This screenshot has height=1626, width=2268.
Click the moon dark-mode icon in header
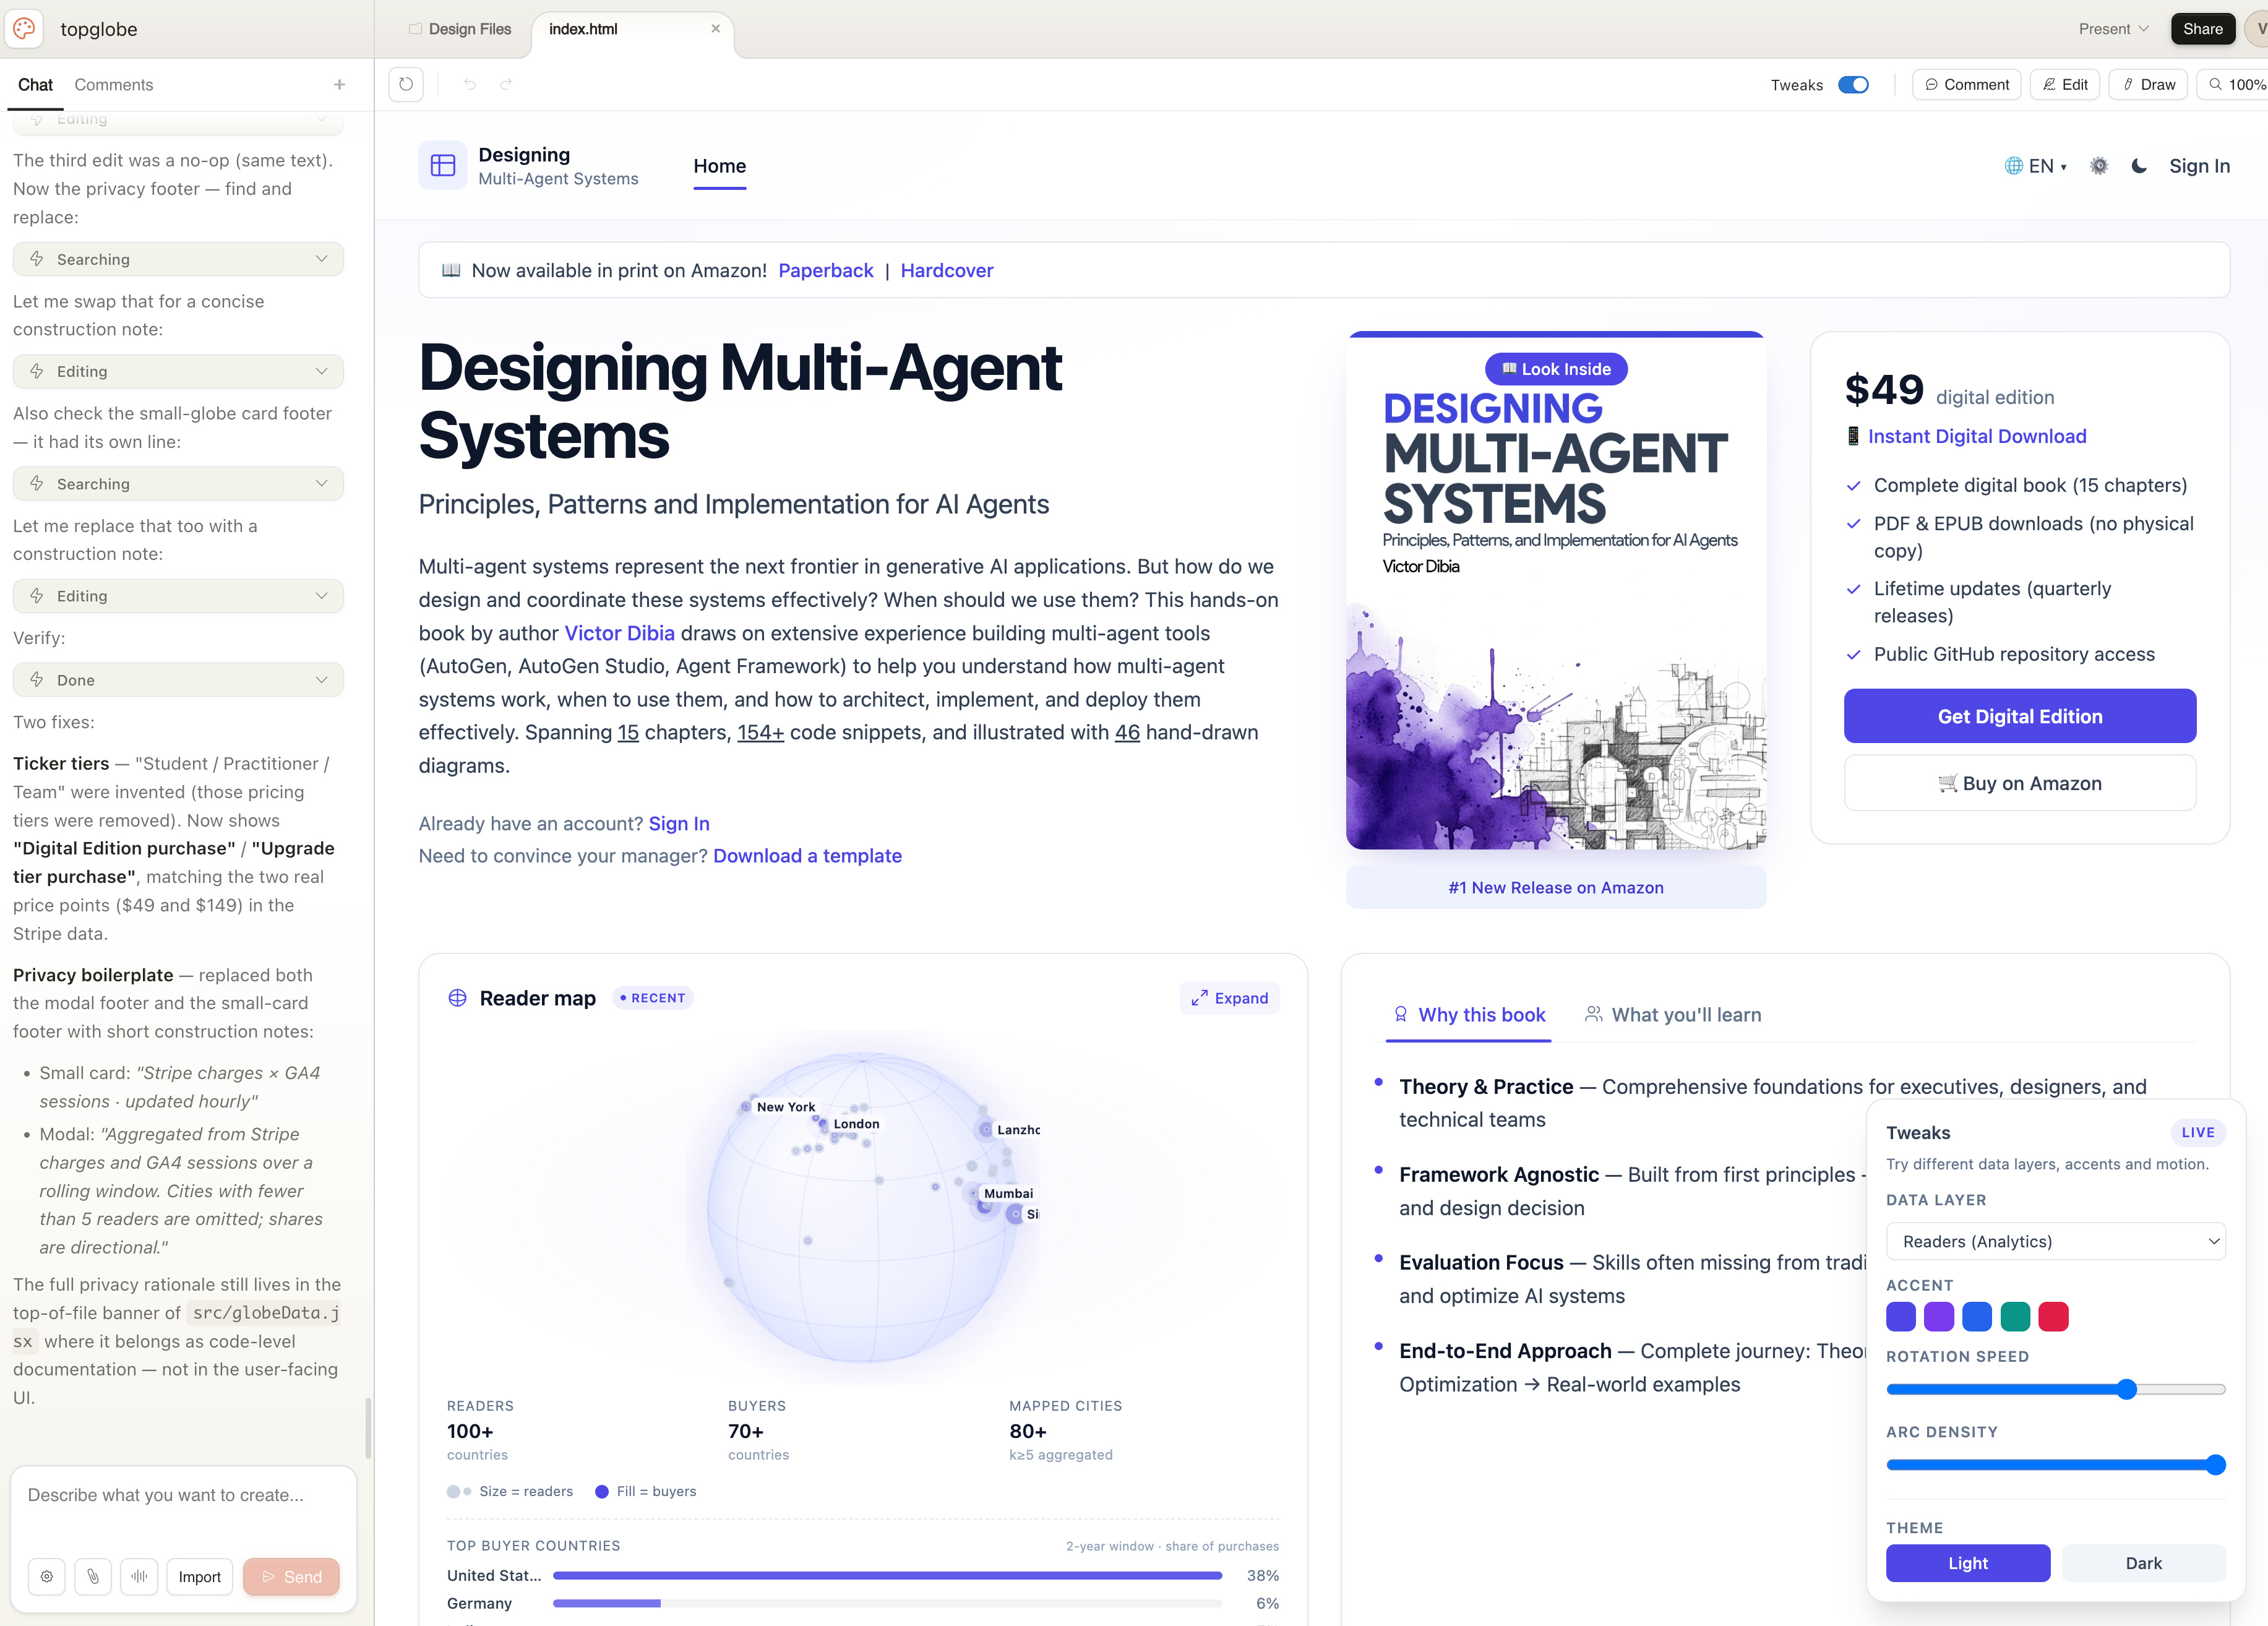tap(2139, 166)
